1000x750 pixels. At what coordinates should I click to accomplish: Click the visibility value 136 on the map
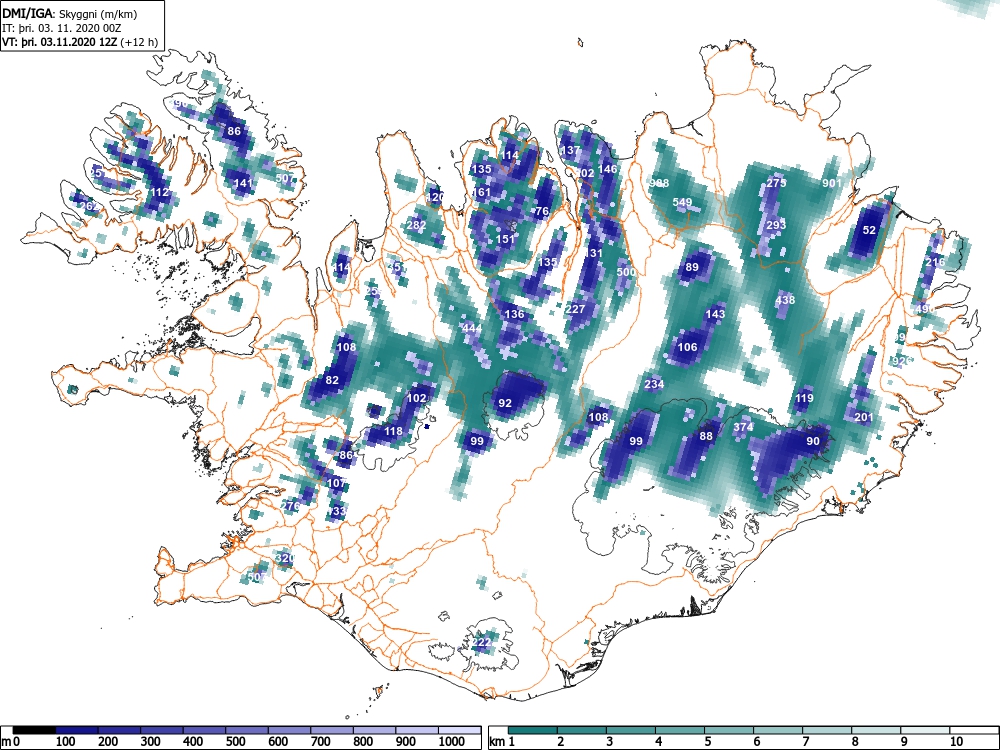coord(515,314)
